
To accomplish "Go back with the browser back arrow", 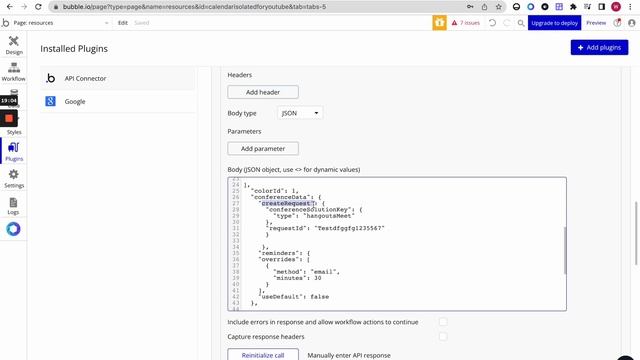I will [10, 7].
